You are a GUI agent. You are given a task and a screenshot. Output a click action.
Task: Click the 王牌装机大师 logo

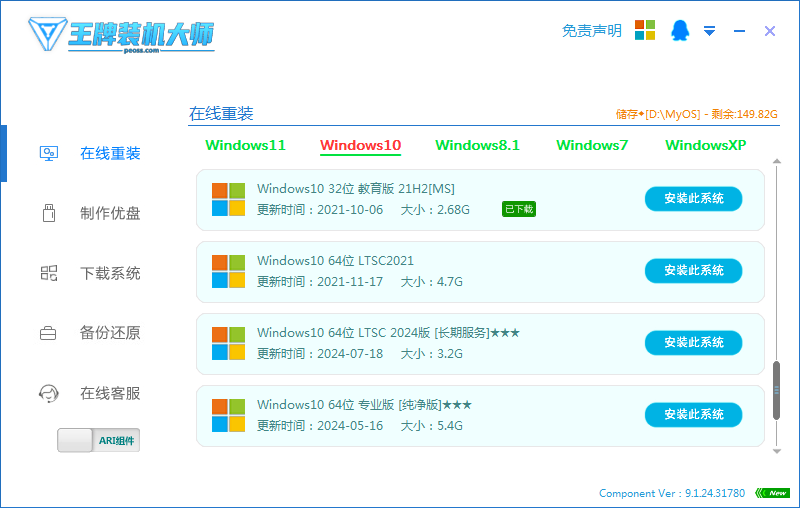(x=121, y=35)
